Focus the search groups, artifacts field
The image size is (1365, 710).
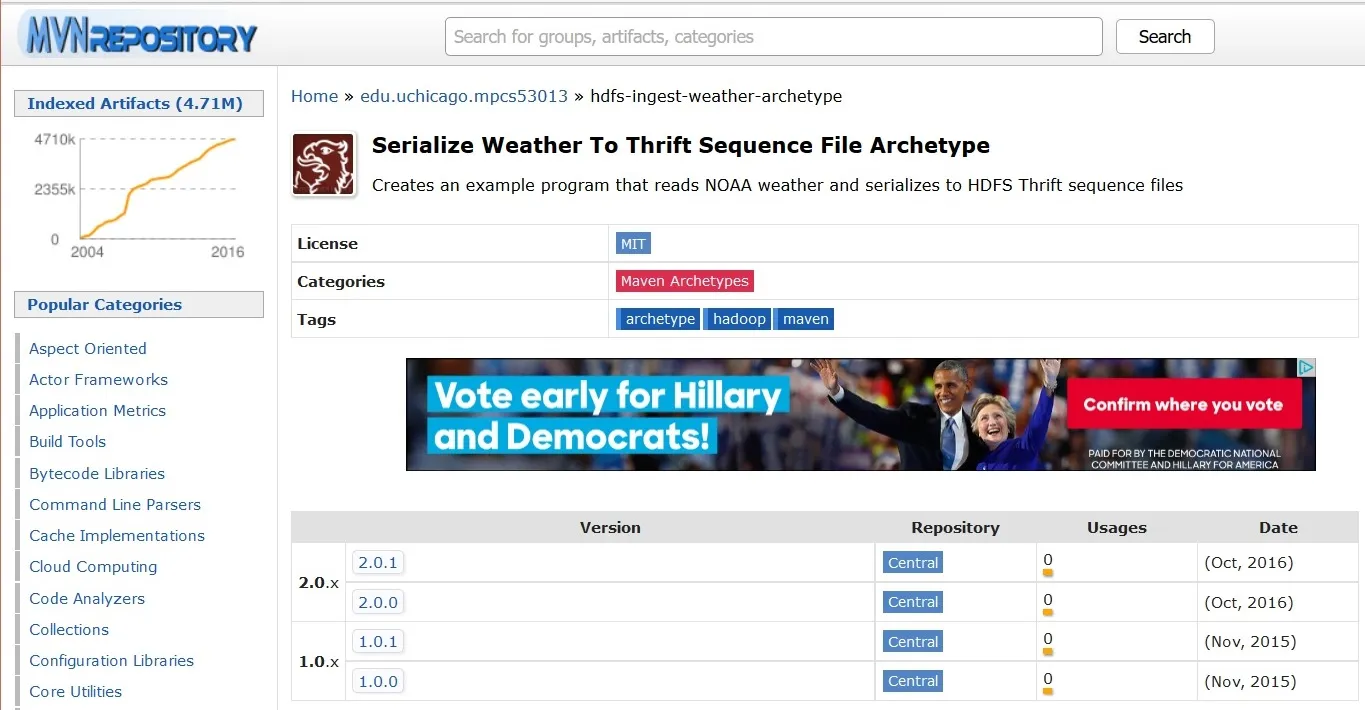(773, 37)
